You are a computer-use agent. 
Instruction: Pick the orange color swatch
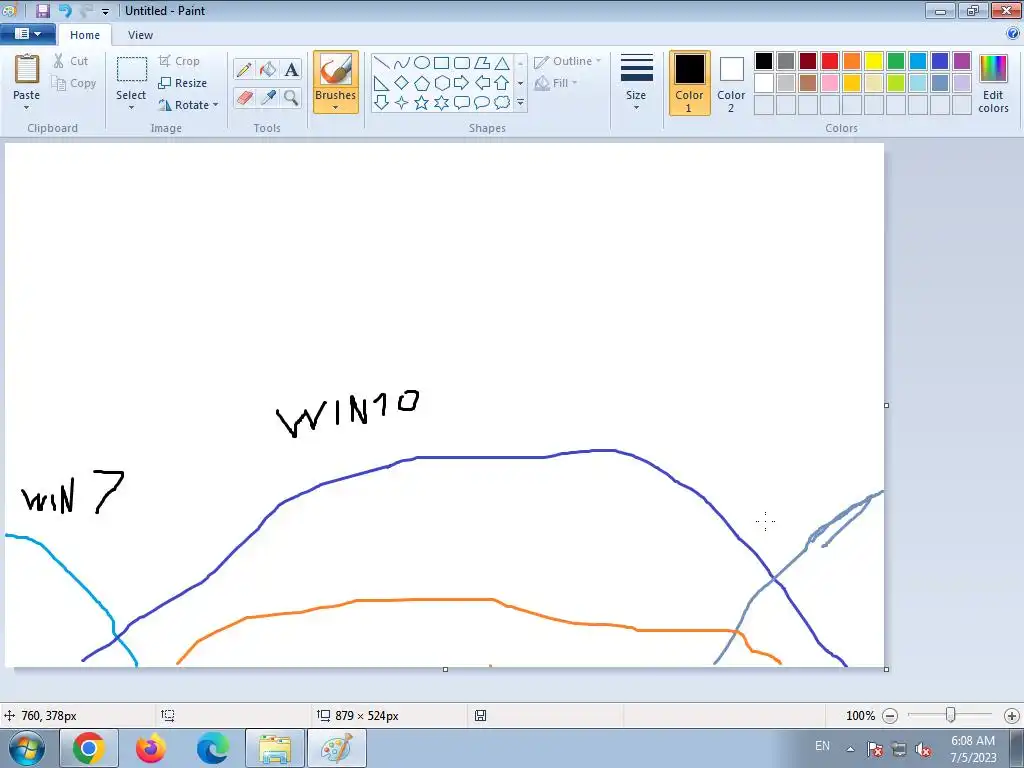coord(852,61)
